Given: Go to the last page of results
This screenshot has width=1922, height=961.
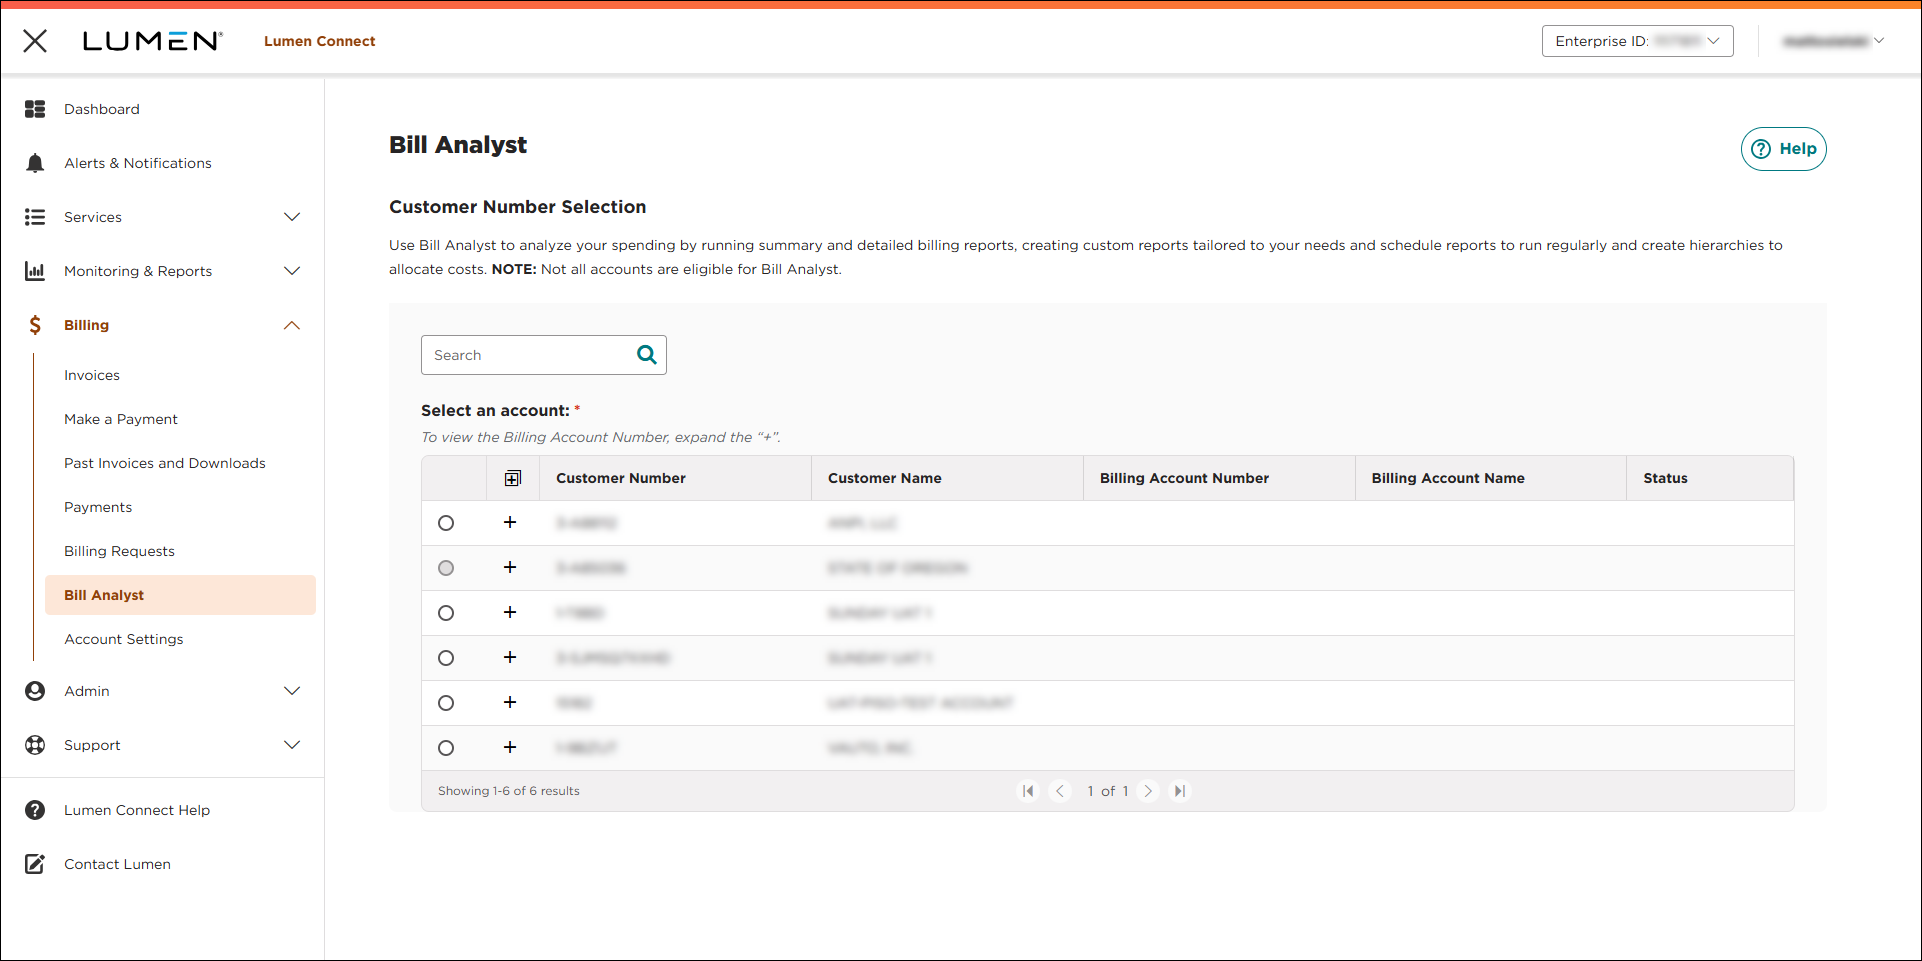Looking at the screenshot, I should 1180,791.
